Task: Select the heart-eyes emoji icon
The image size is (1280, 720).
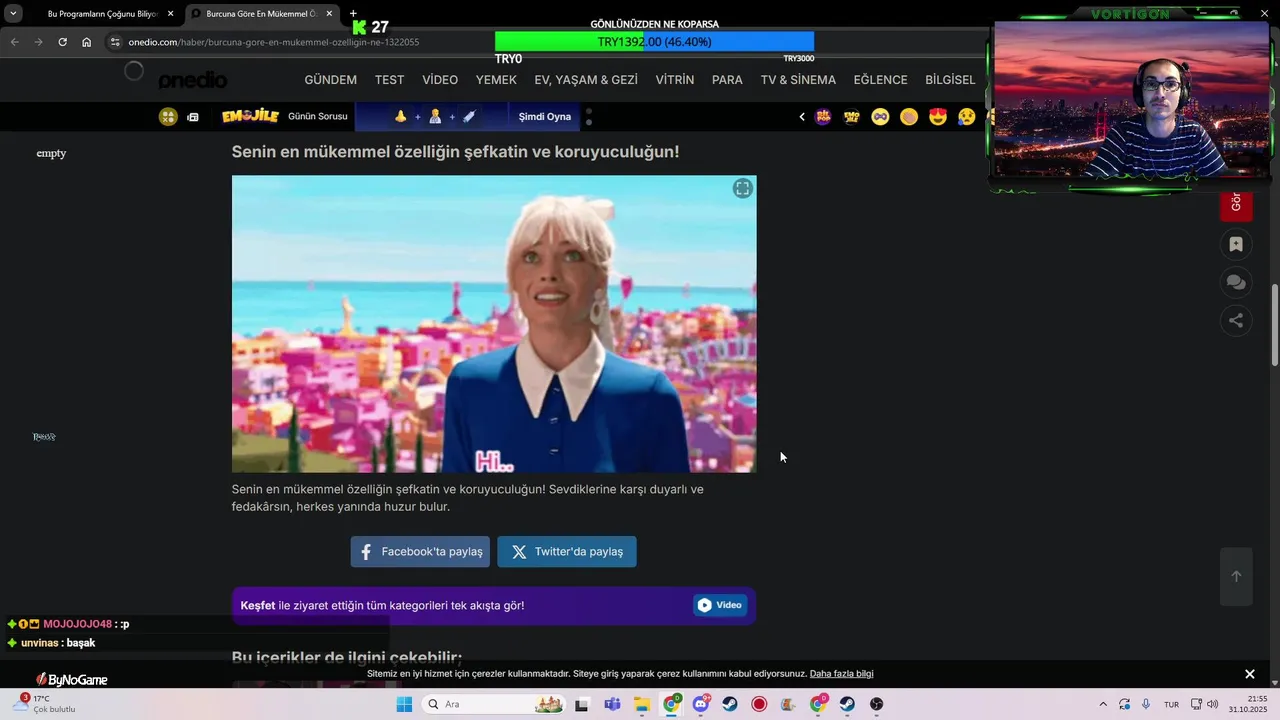Action: point(938,117)
